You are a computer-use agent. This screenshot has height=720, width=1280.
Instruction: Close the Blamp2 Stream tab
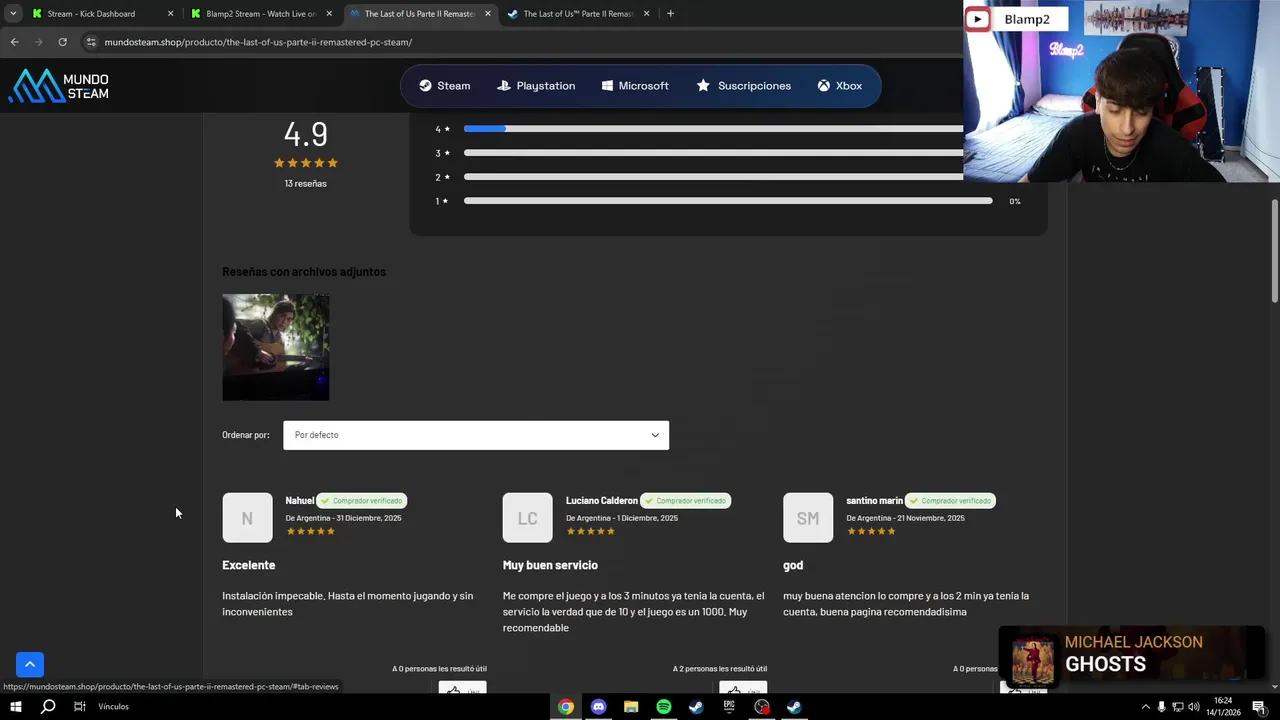pos(329,14)
